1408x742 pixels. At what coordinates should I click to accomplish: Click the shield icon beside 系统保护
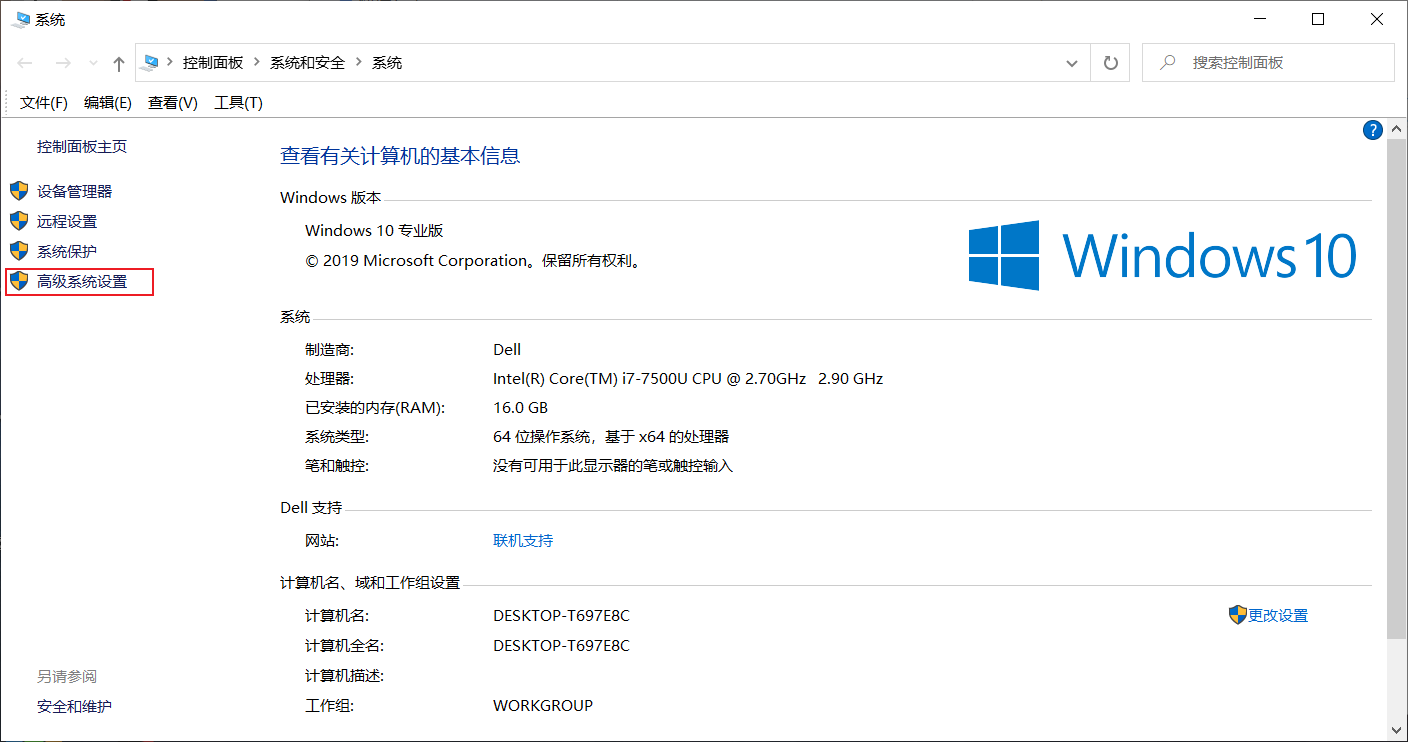(19, 251)
